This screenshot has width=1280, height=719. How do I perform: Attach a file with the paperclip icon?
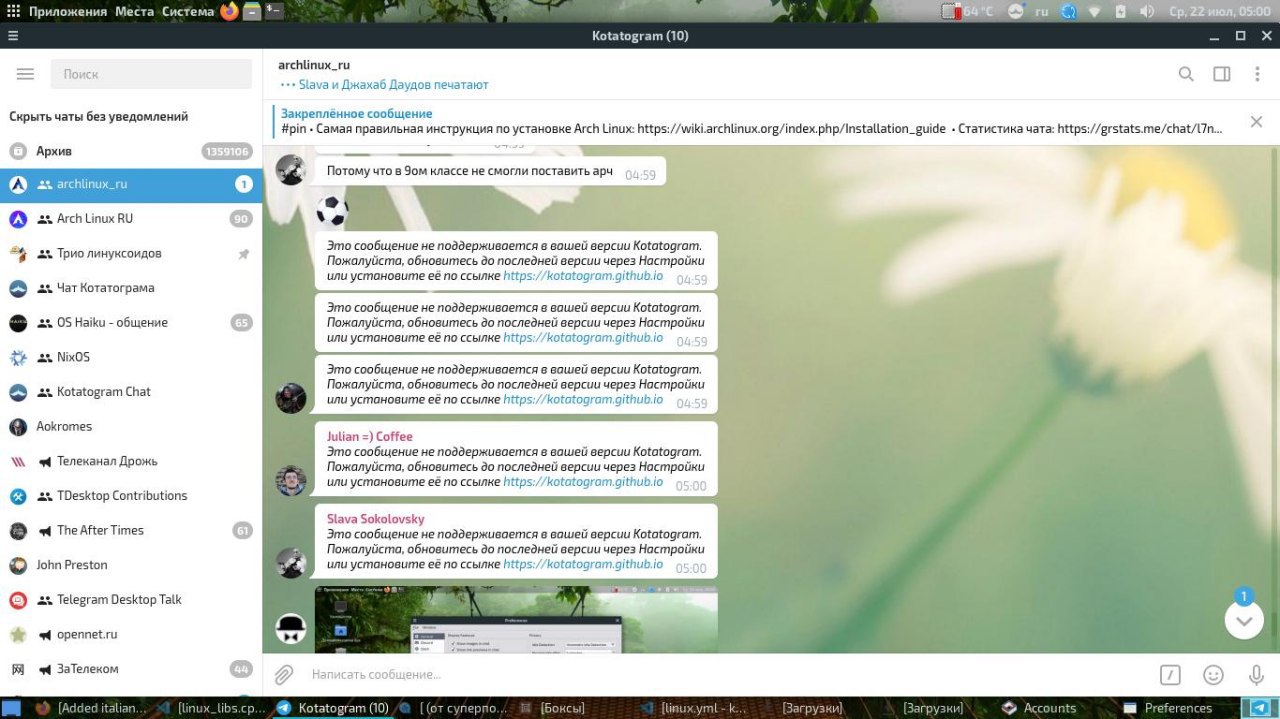pyautogui.click(x=284, y=675)
